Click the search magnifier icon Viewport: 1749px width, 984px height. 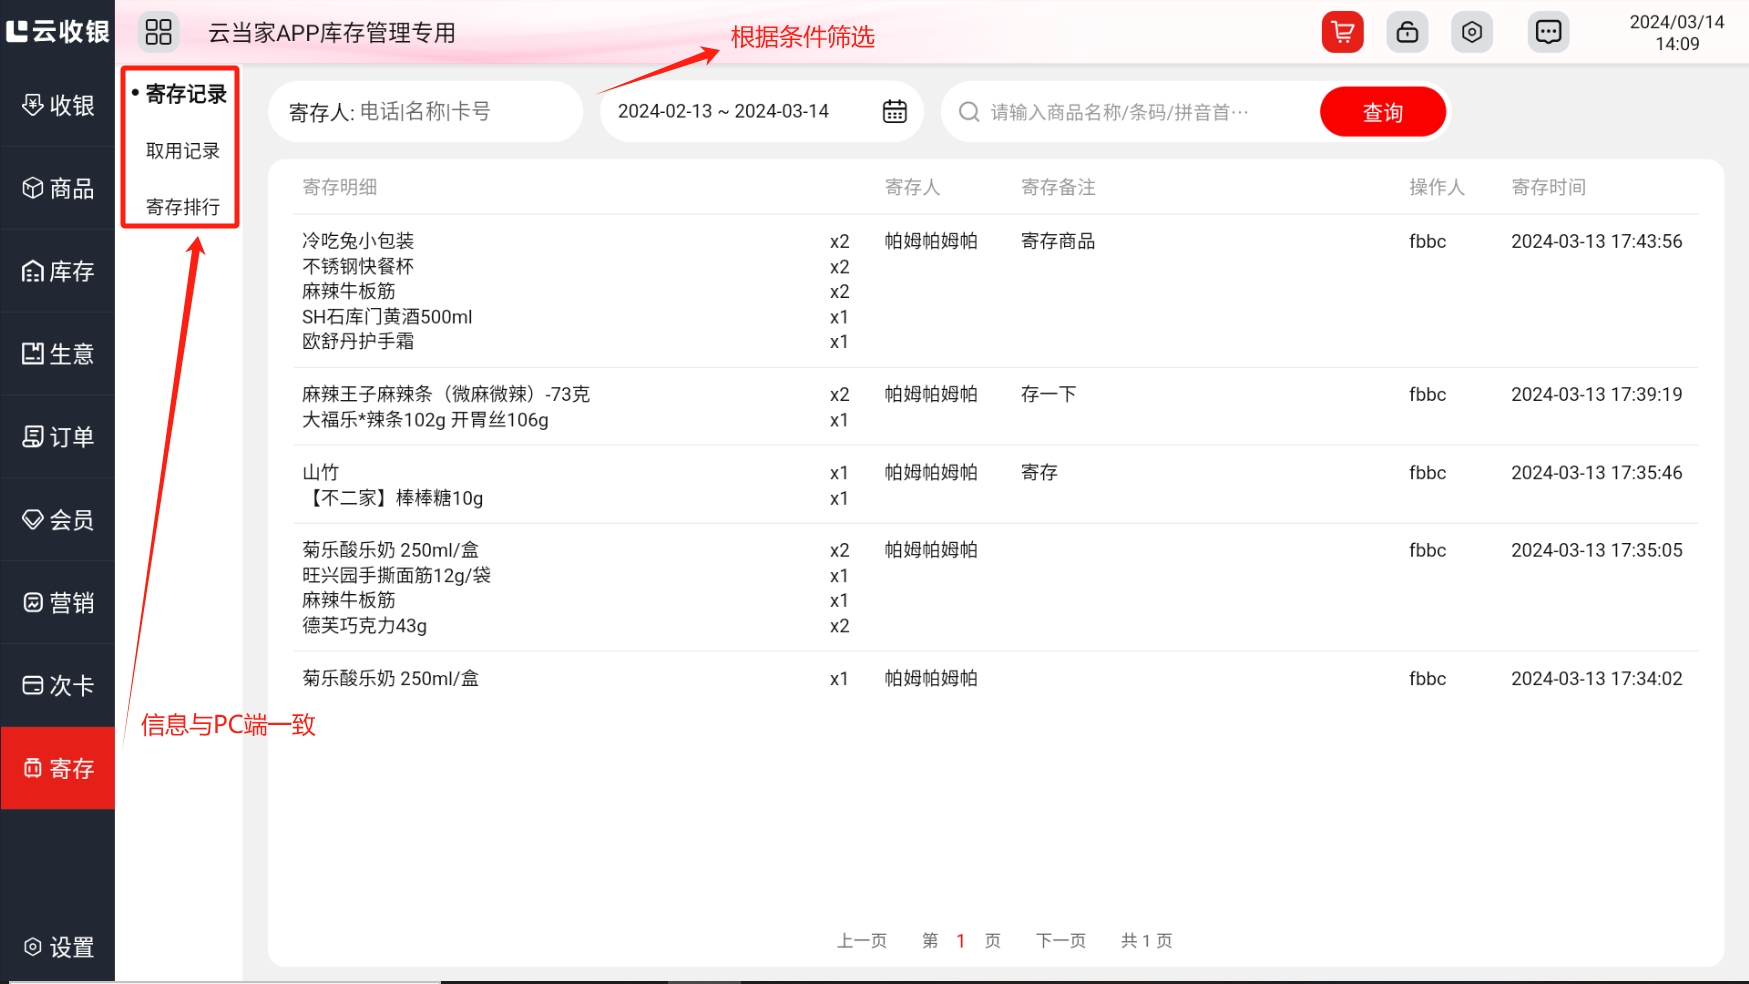968,112
